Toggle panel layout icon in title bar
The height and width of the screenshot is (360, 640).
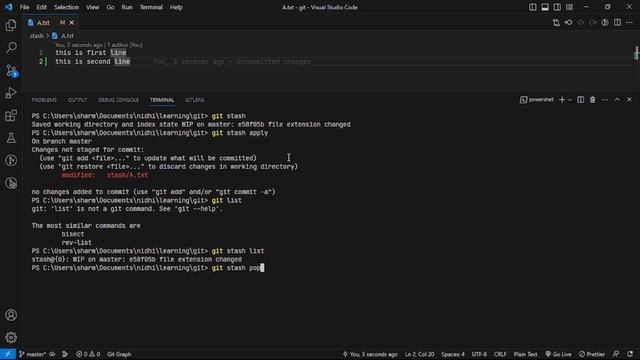click(x=544, y=7)
